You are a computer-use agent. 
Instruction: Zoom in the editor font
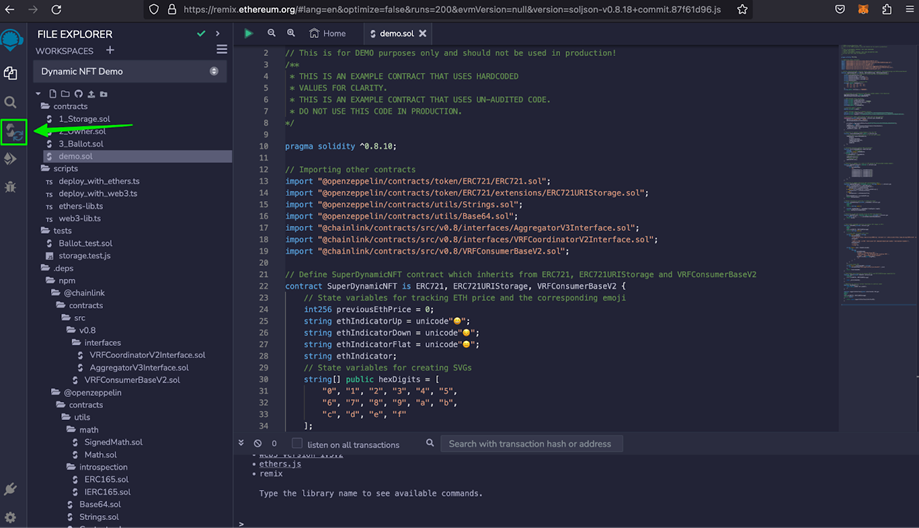[x=291, y=33]
